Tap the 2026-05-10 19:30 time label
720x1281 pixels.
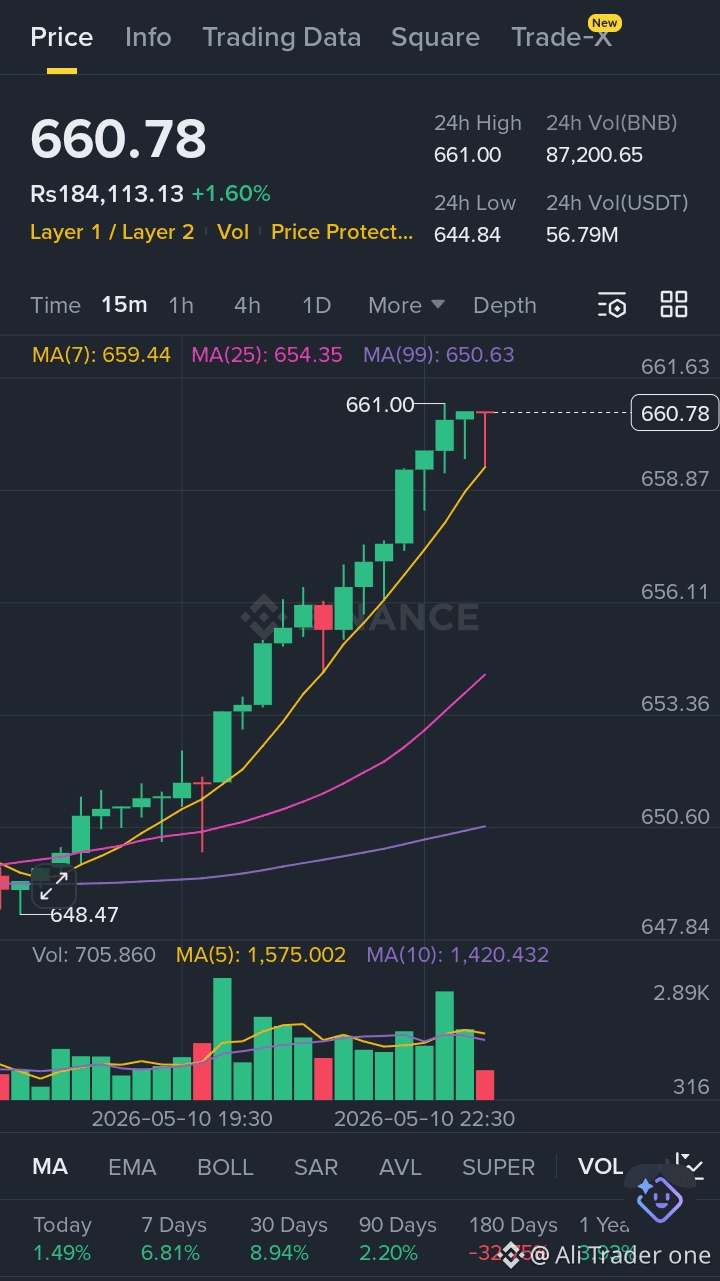[181, 1118]
